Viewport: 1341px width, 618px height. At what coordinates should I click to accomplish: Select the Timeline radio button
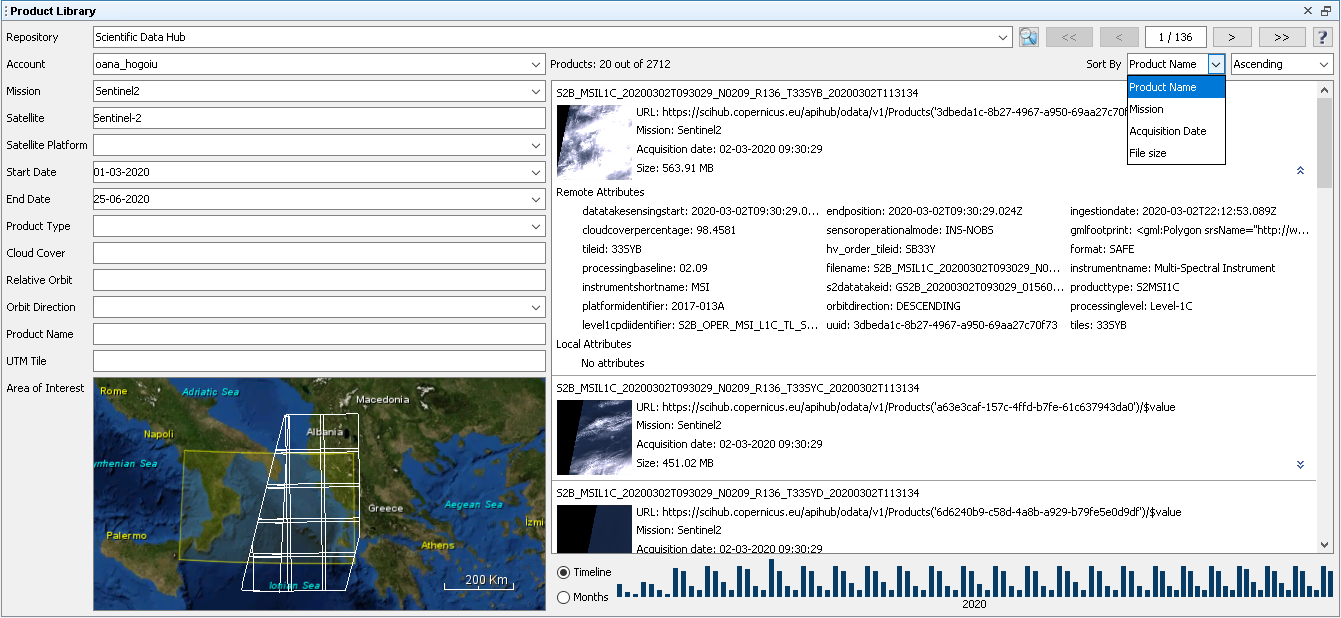click(564, 572)
